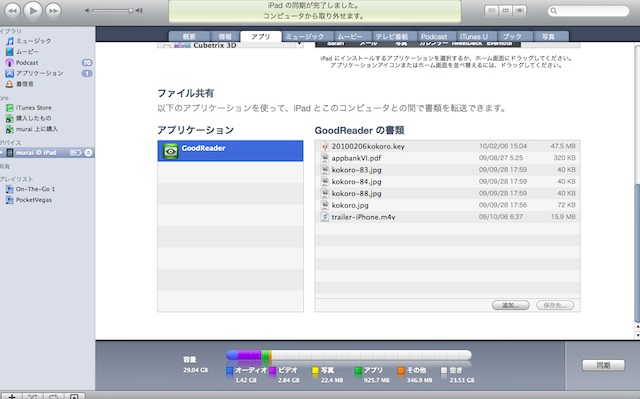Click the 同期 sync button
This screenshot has width=640, height=399.
(x=603, y=365)
